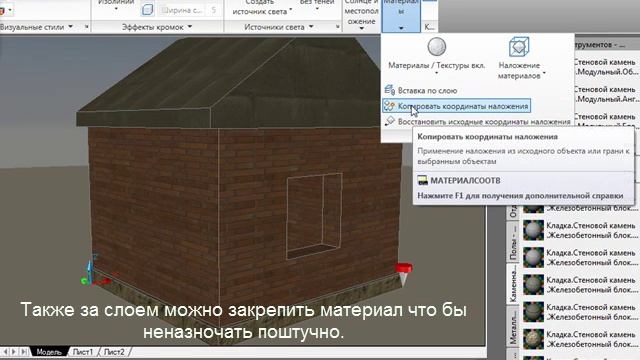
Task: Expand the Источники света panel title
Action: (x=279, y=27)
